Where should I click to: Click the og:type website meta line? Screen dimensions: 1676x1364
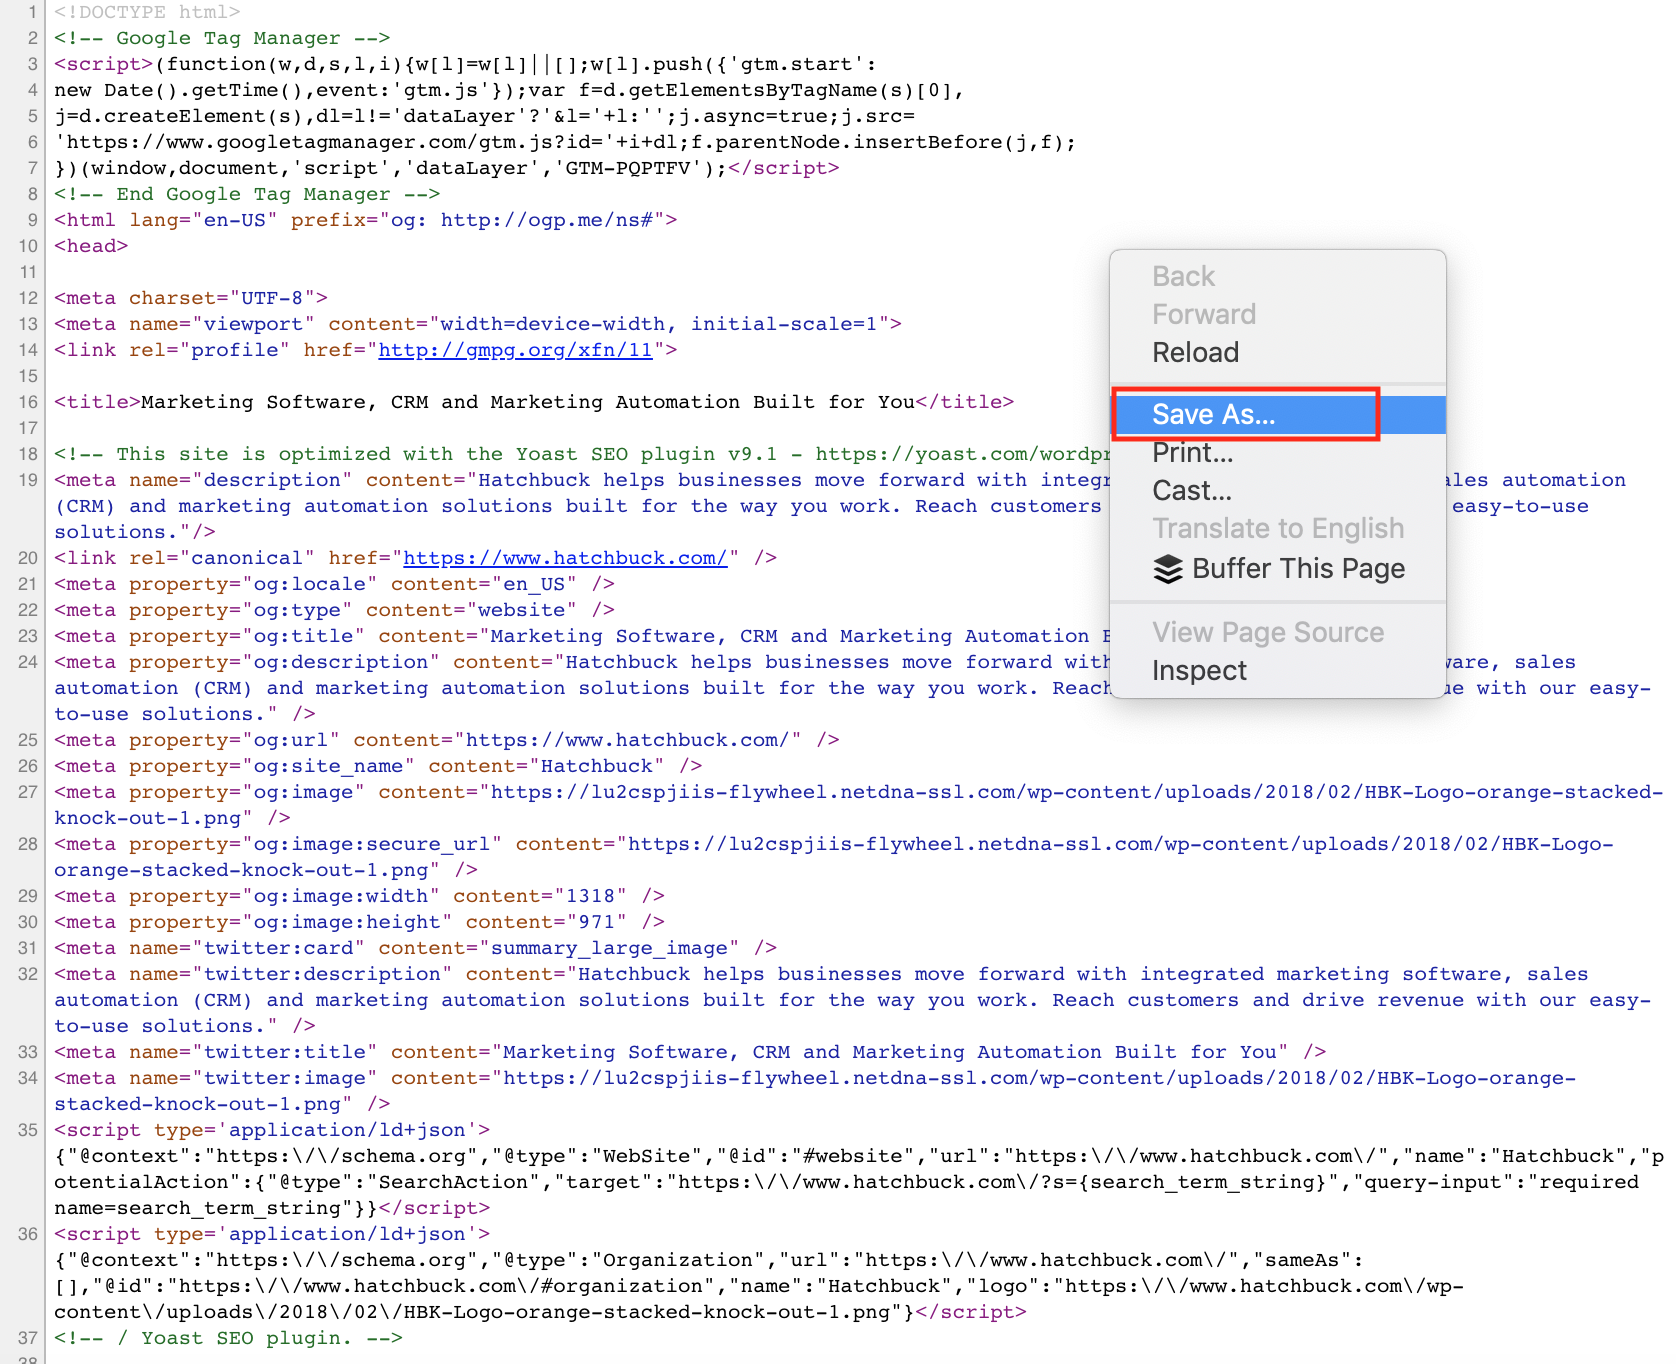pyautogui.click(x=334, y=610)
